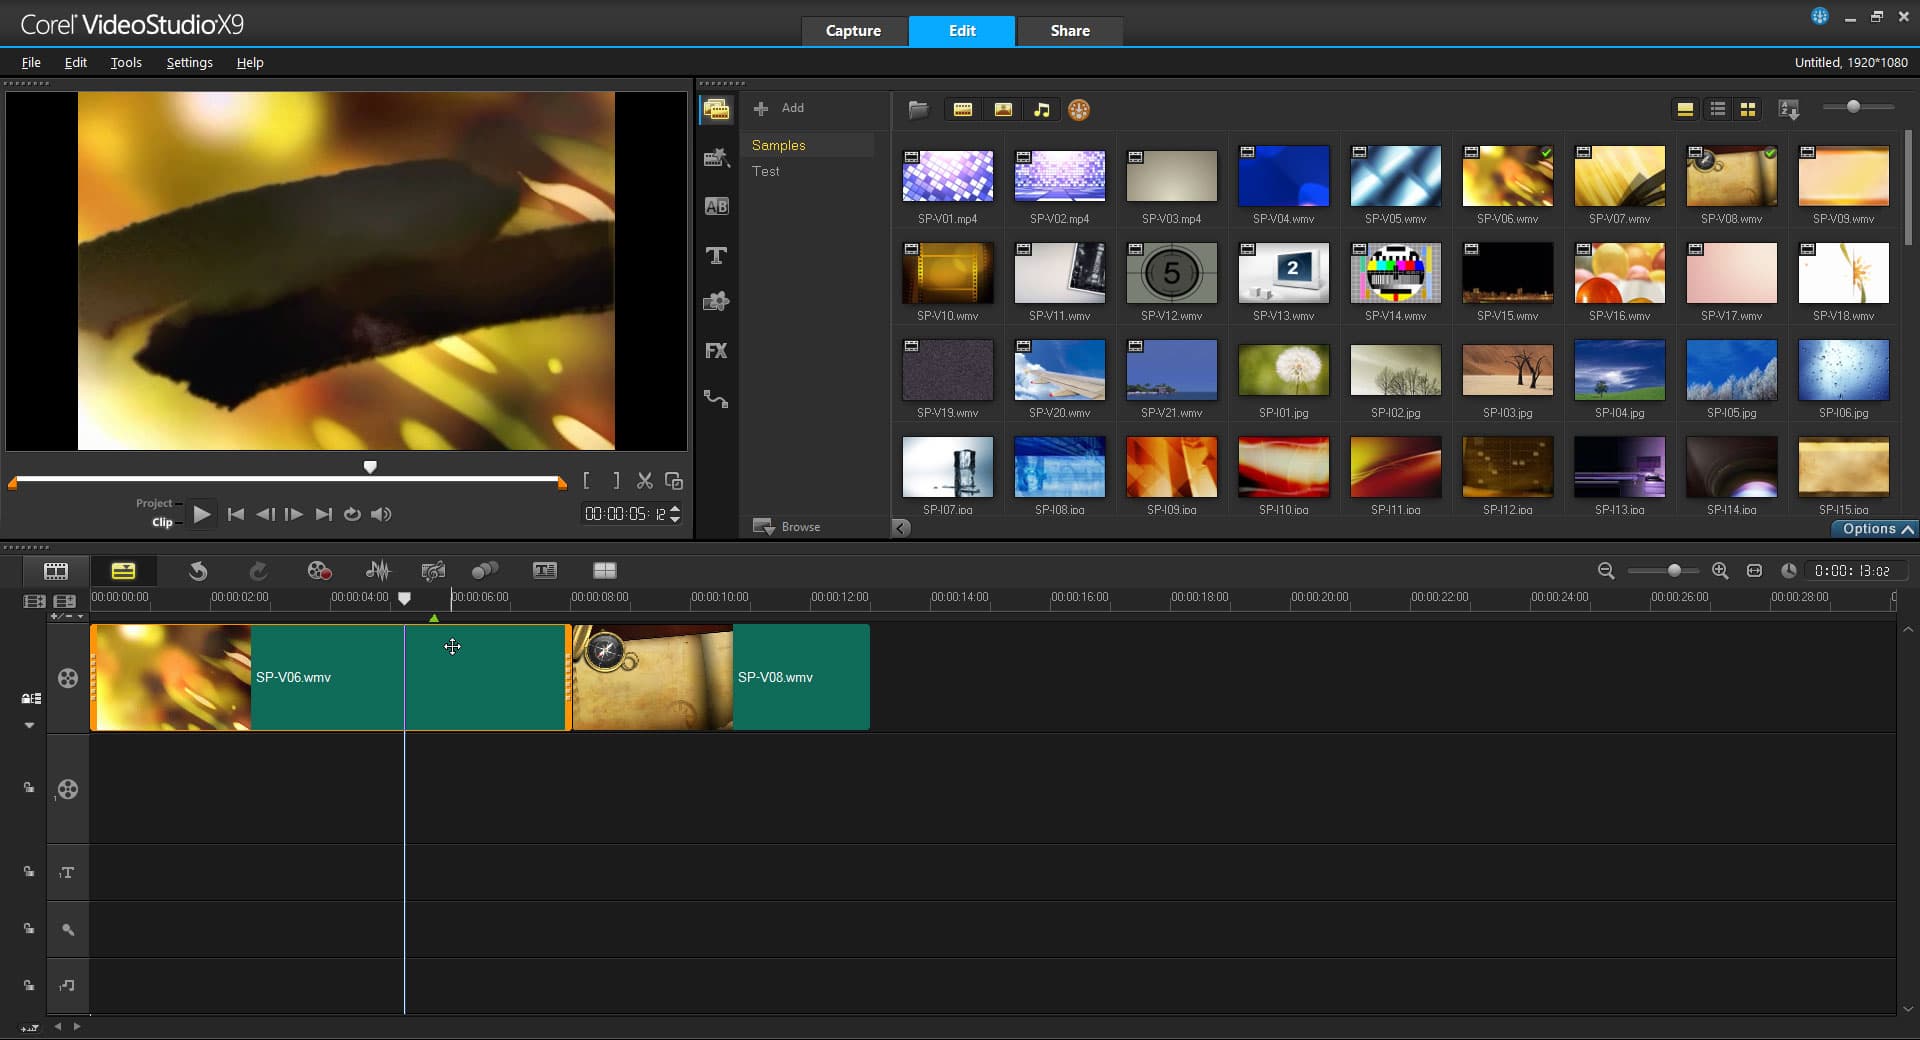The height and width of the screenshot is (1040, 1920).
Task: Toggle photo visibility filter in library
Action: click(x=1003, y=110)
